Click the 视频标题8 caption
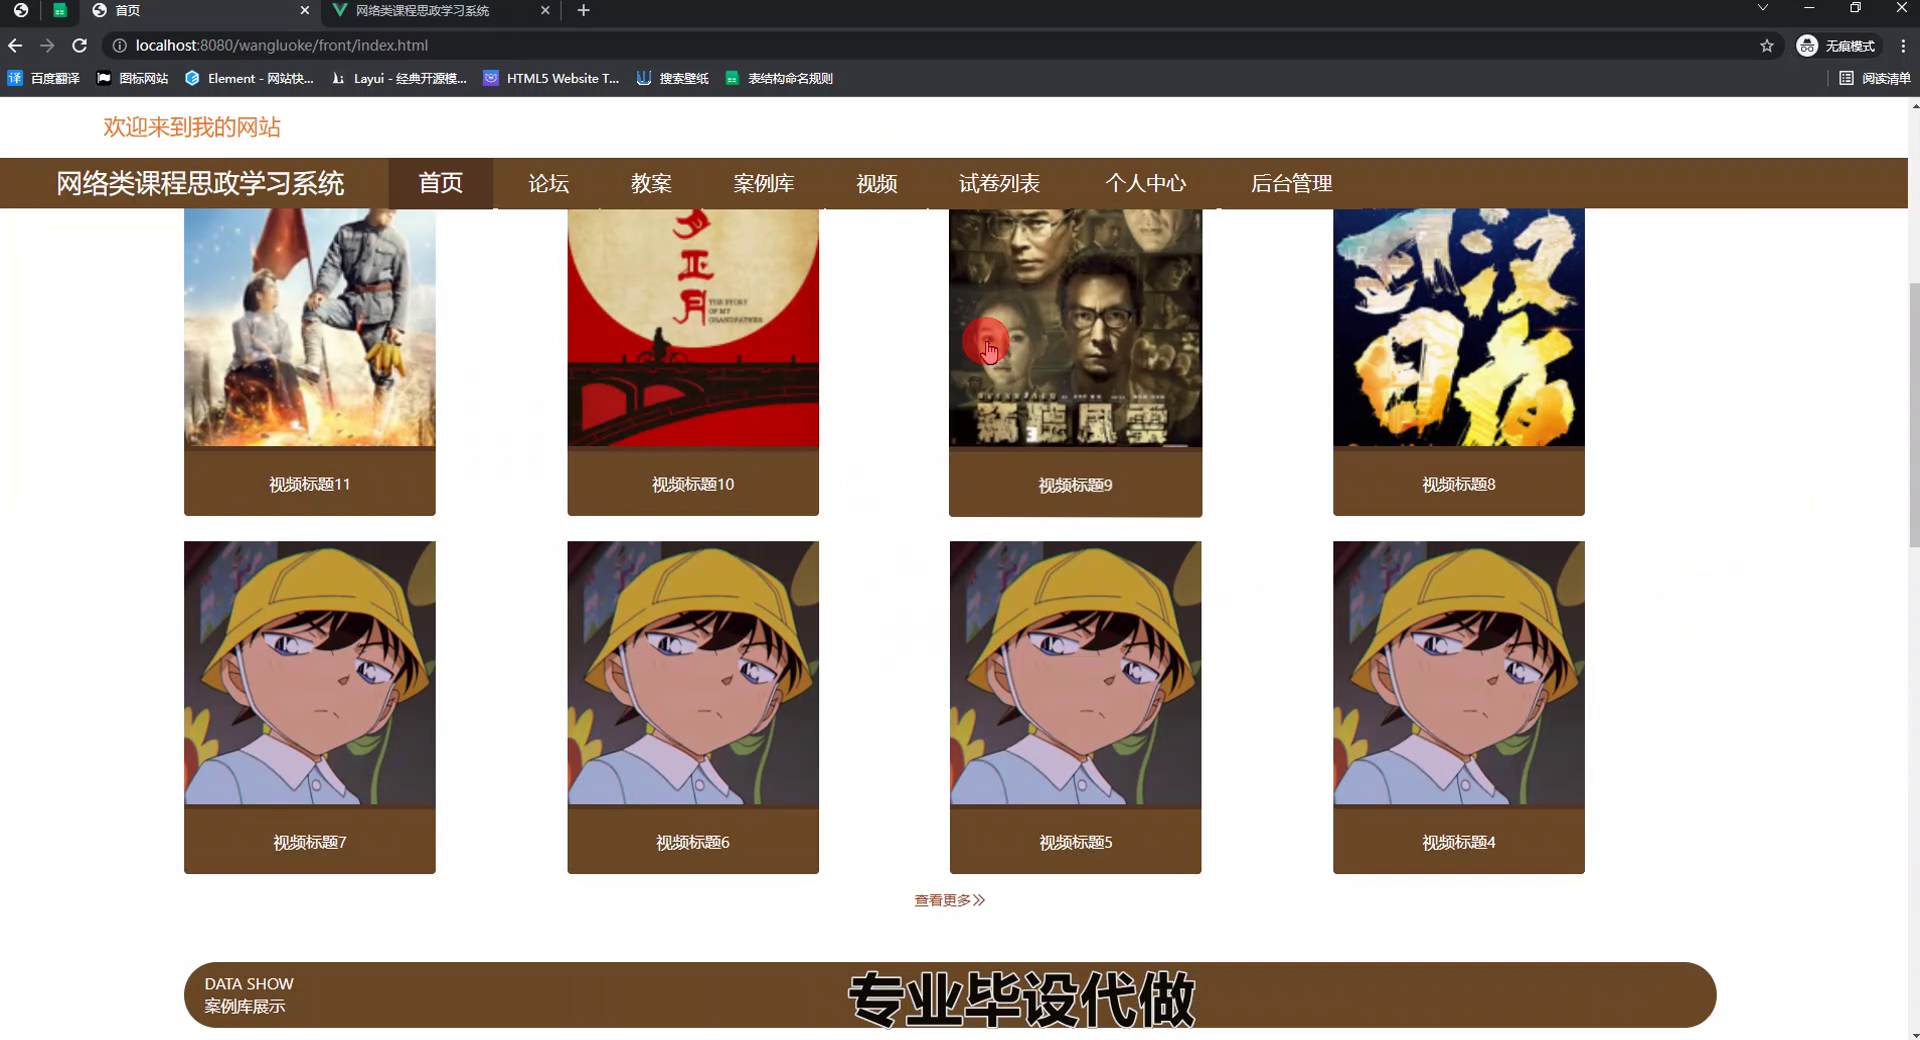 (x=1459, y=484)
